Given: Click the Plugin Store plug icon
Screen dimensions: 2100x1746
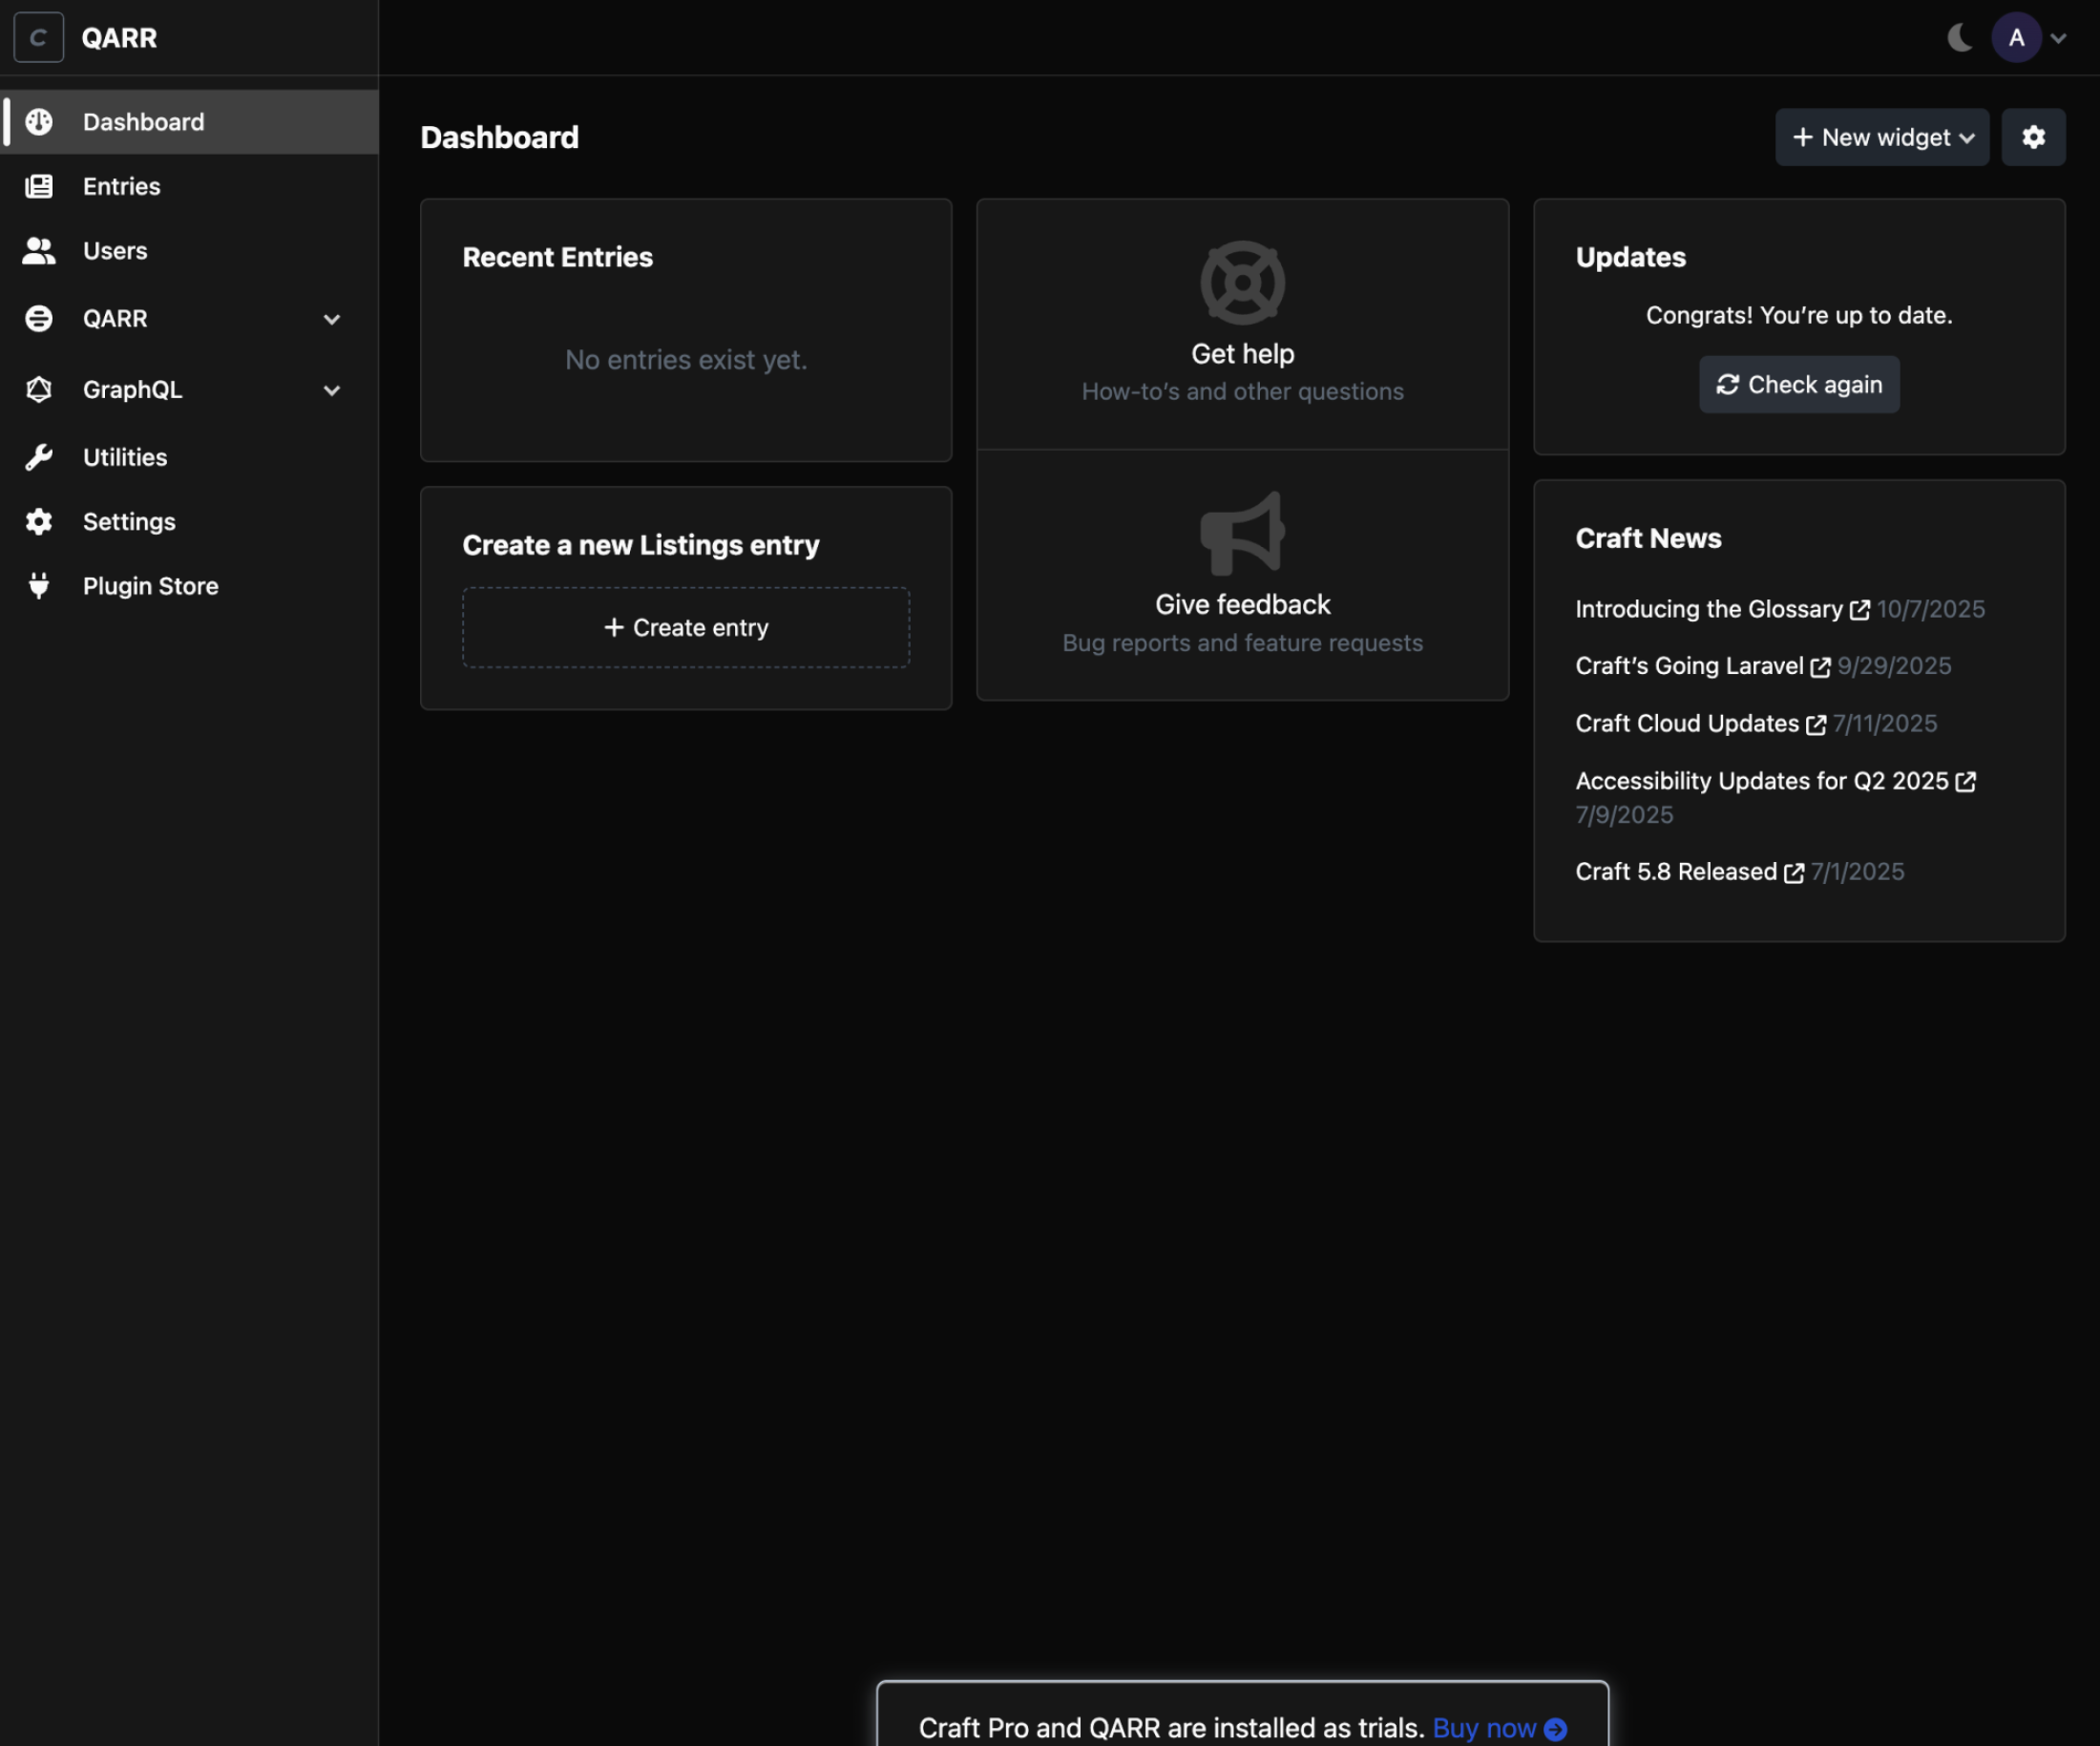Looking at the screenshot, I should point(39,586).
